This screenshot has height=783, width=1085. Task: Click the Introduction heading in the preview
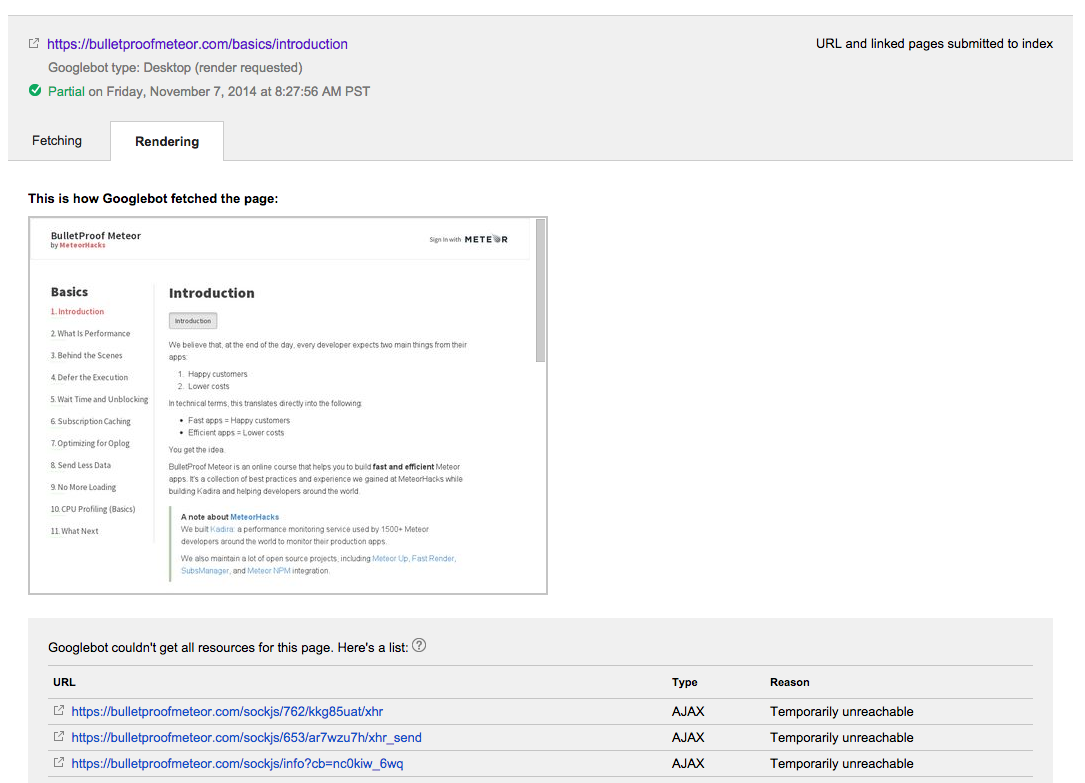[x=212, y=293]
